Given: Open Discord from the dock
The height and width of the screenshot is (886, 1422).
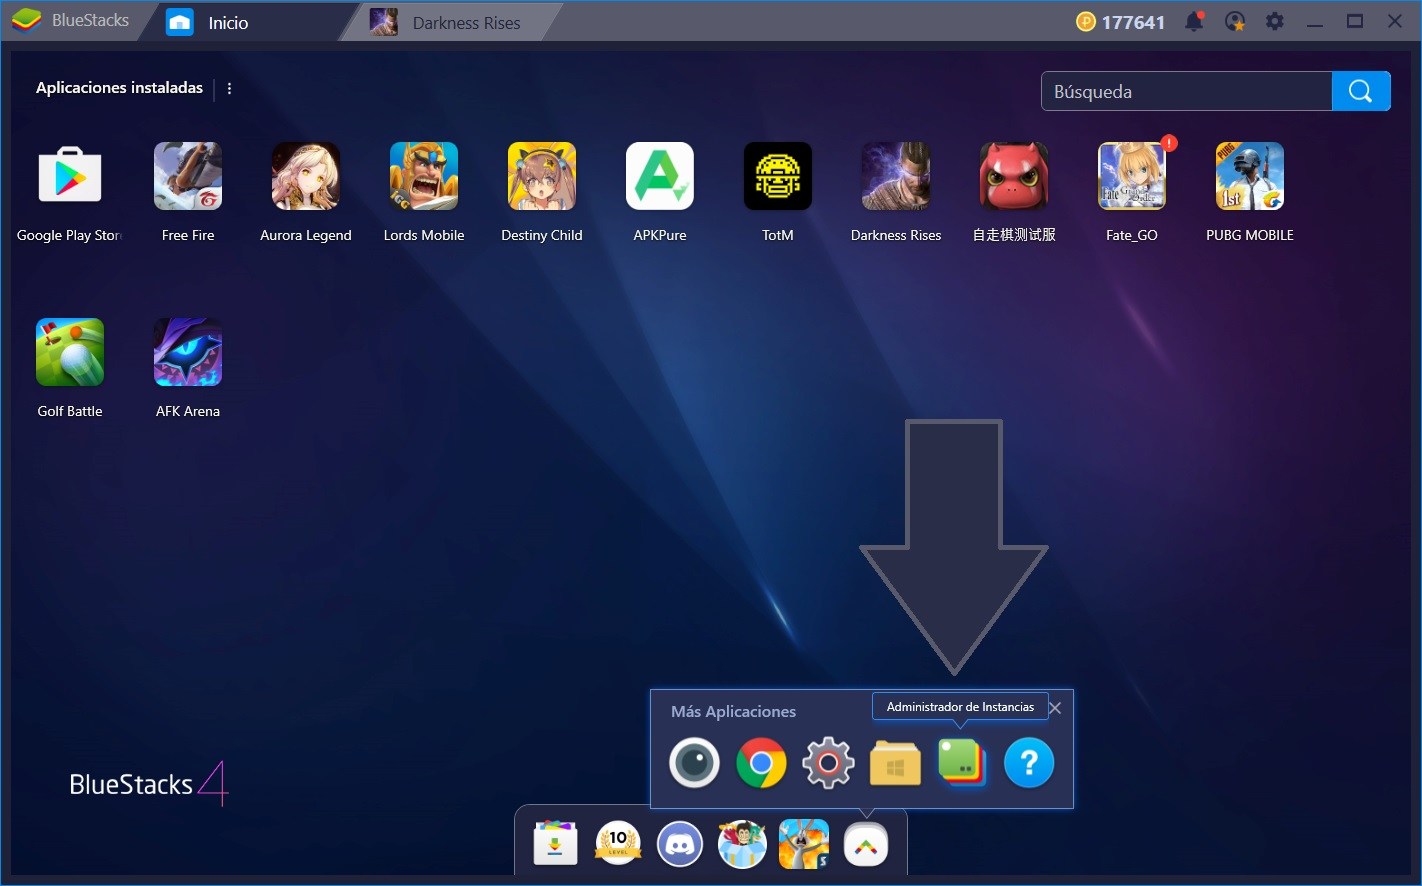Looking at the screenshot, I should pyautogui.click(x=680, y=845).
